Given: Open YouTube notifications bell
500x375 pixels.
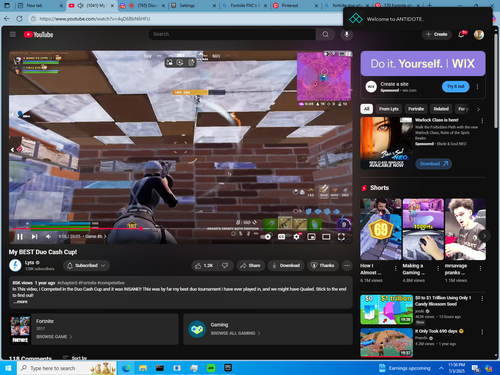Looking at the screenshot, I should click(461, 34).
